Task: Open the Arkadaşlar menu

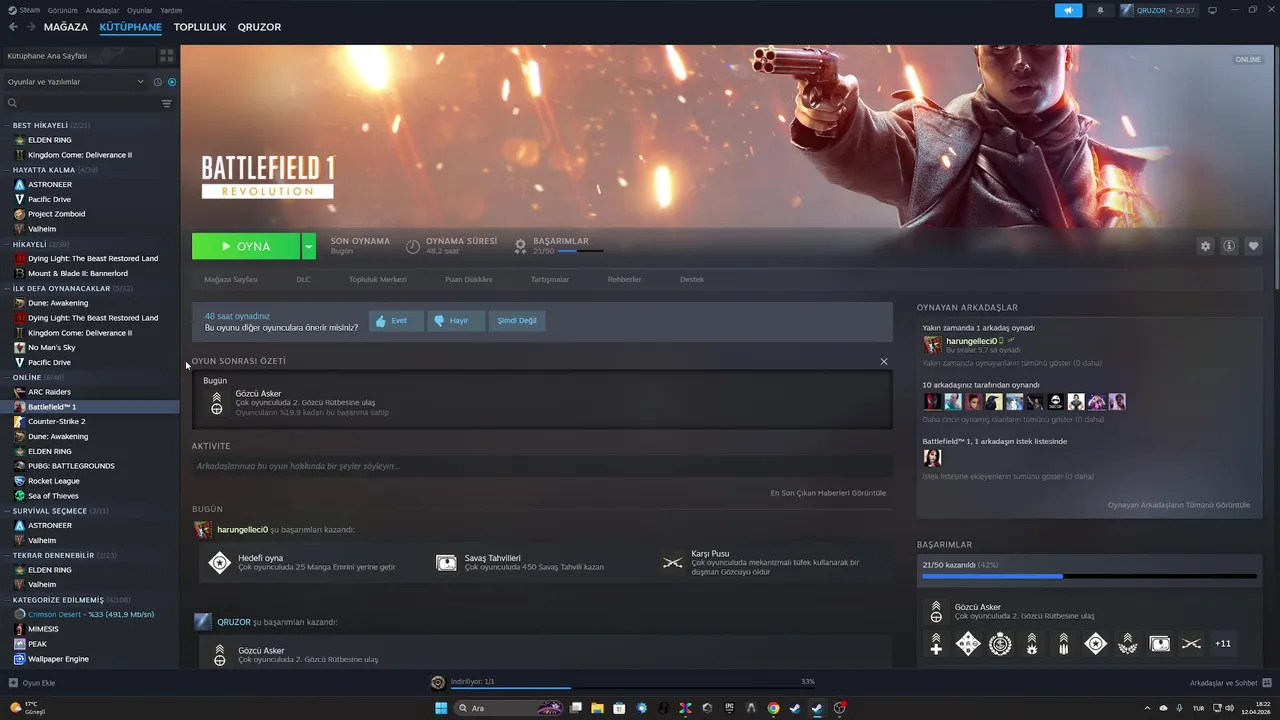Action: (101, 10)
